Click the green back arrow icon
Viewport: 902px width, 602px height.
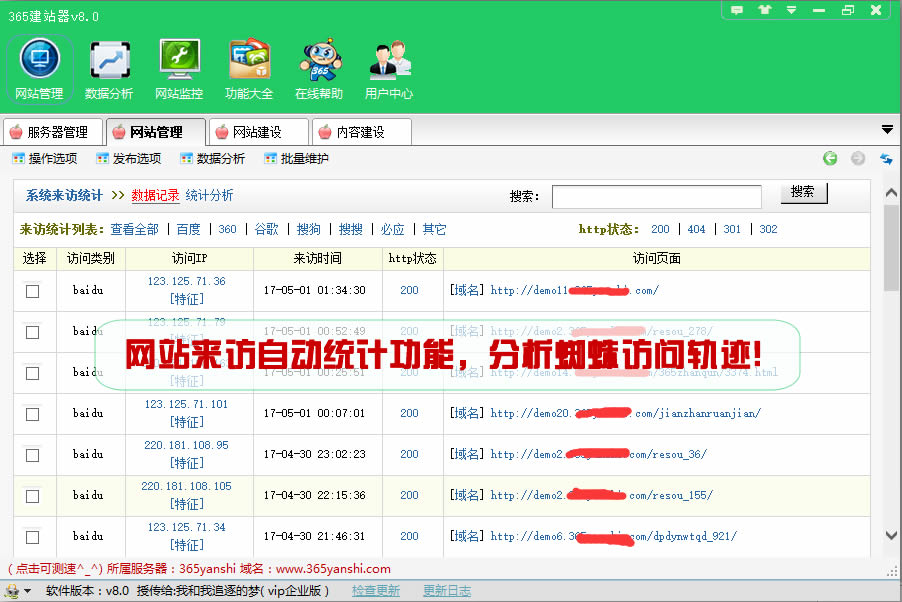[830, 158]
